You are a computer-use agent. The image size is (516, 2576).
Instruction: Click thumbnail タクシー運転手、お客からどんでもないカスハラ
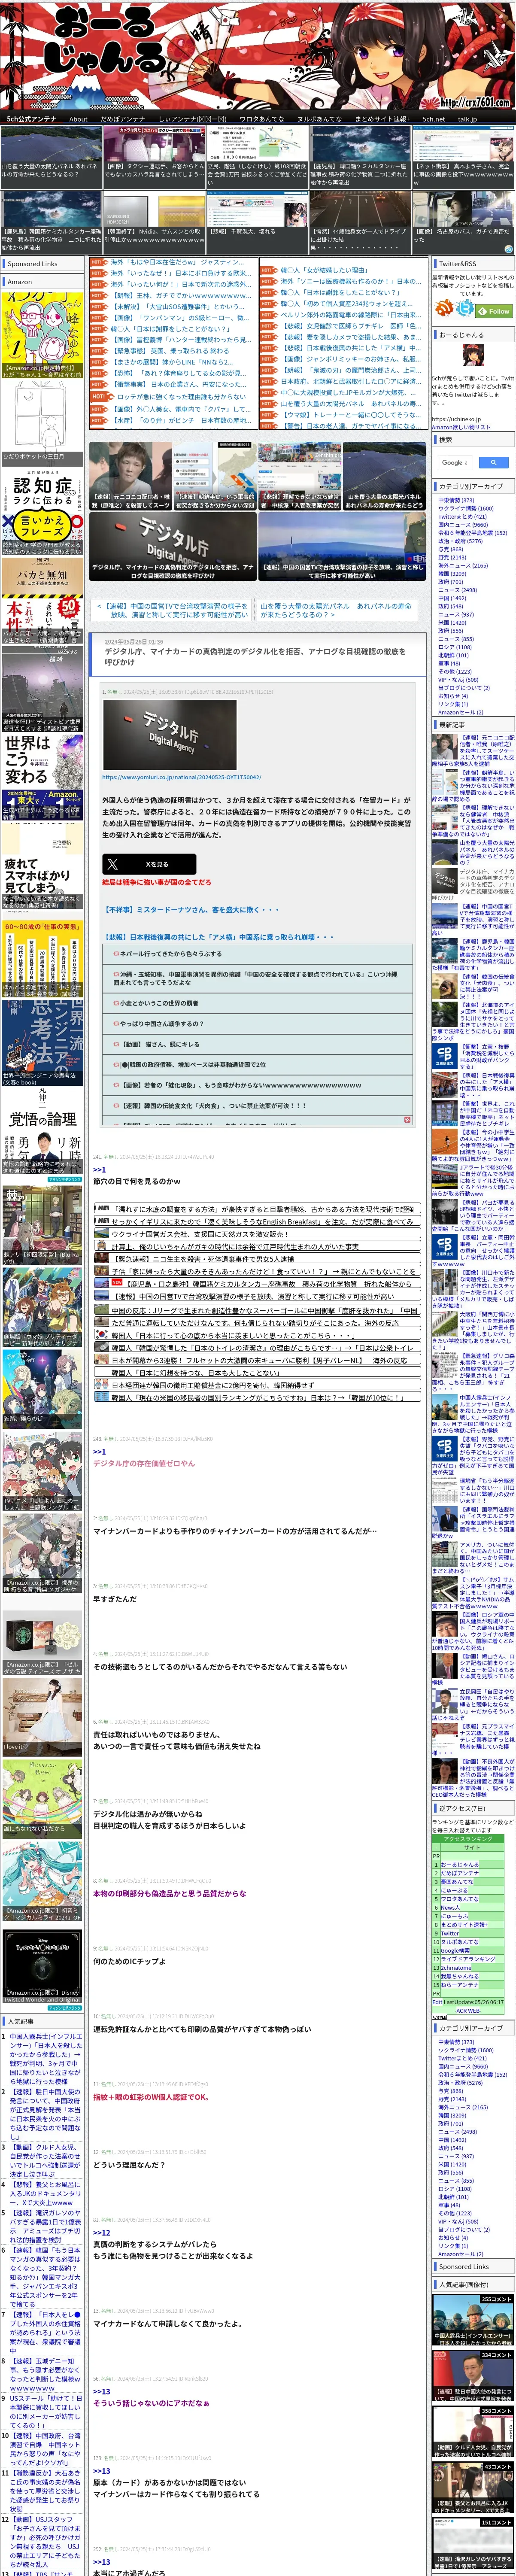click(154, 157)
